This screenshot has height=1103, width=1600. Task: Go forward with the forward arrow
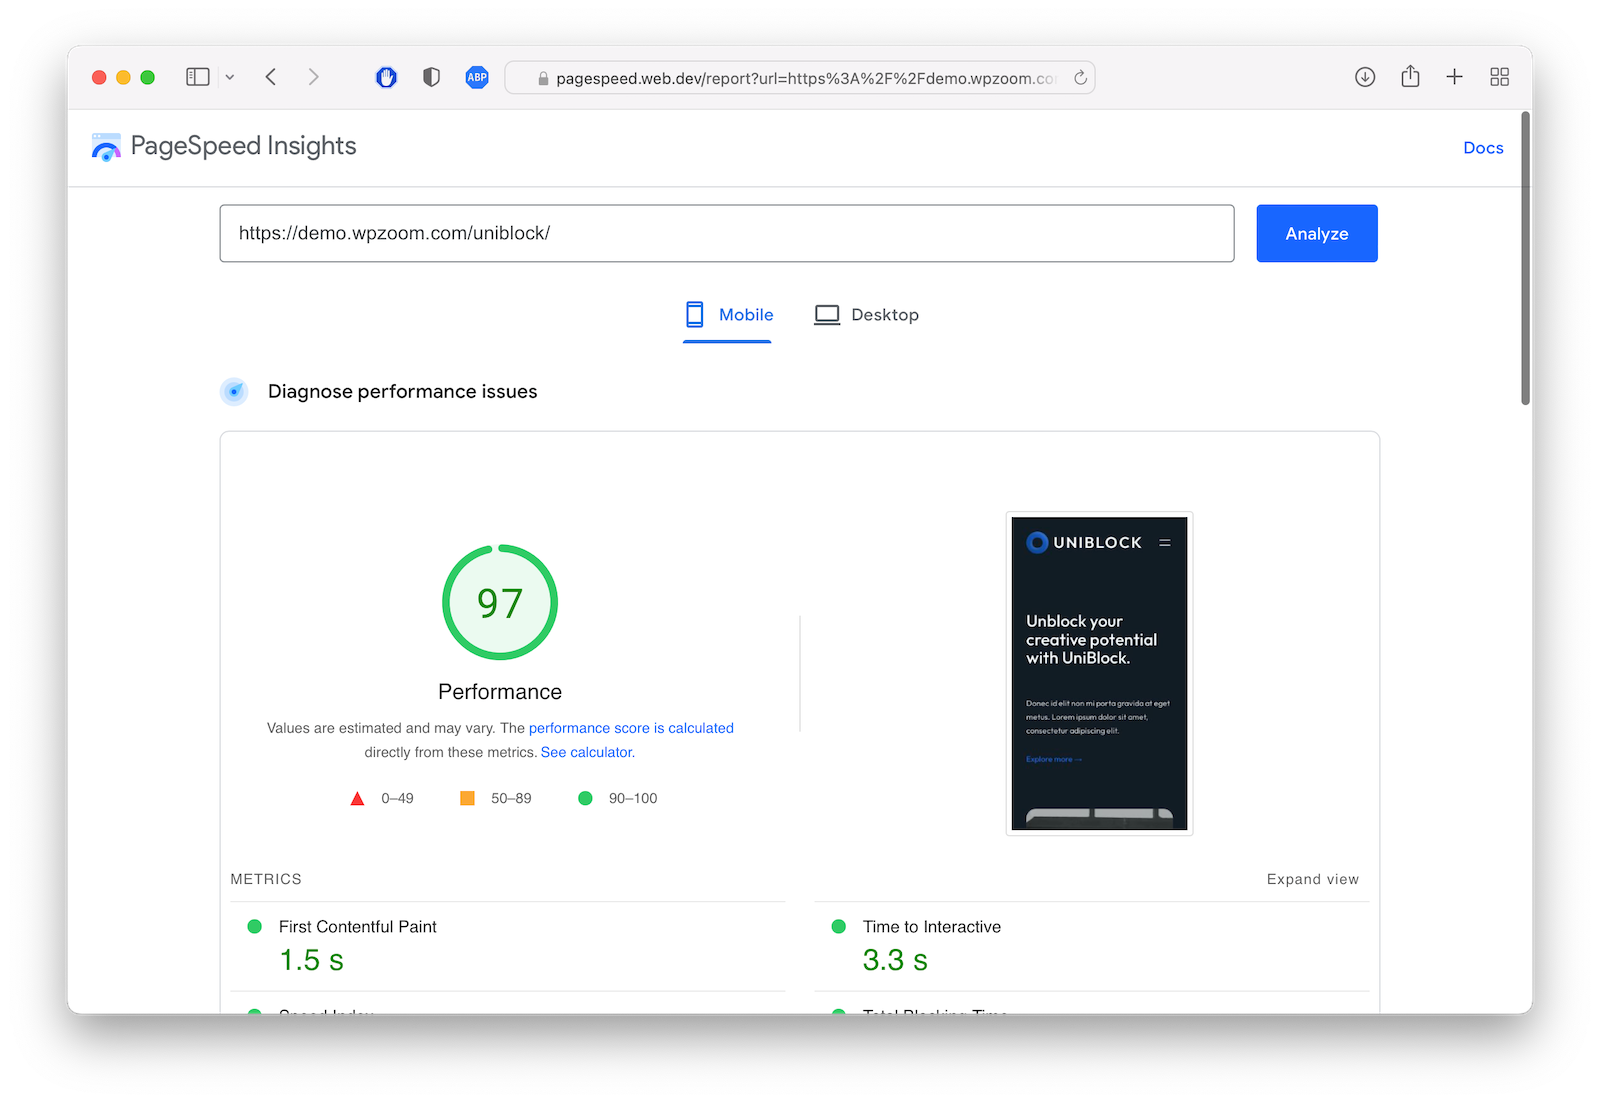pos(314,77)
